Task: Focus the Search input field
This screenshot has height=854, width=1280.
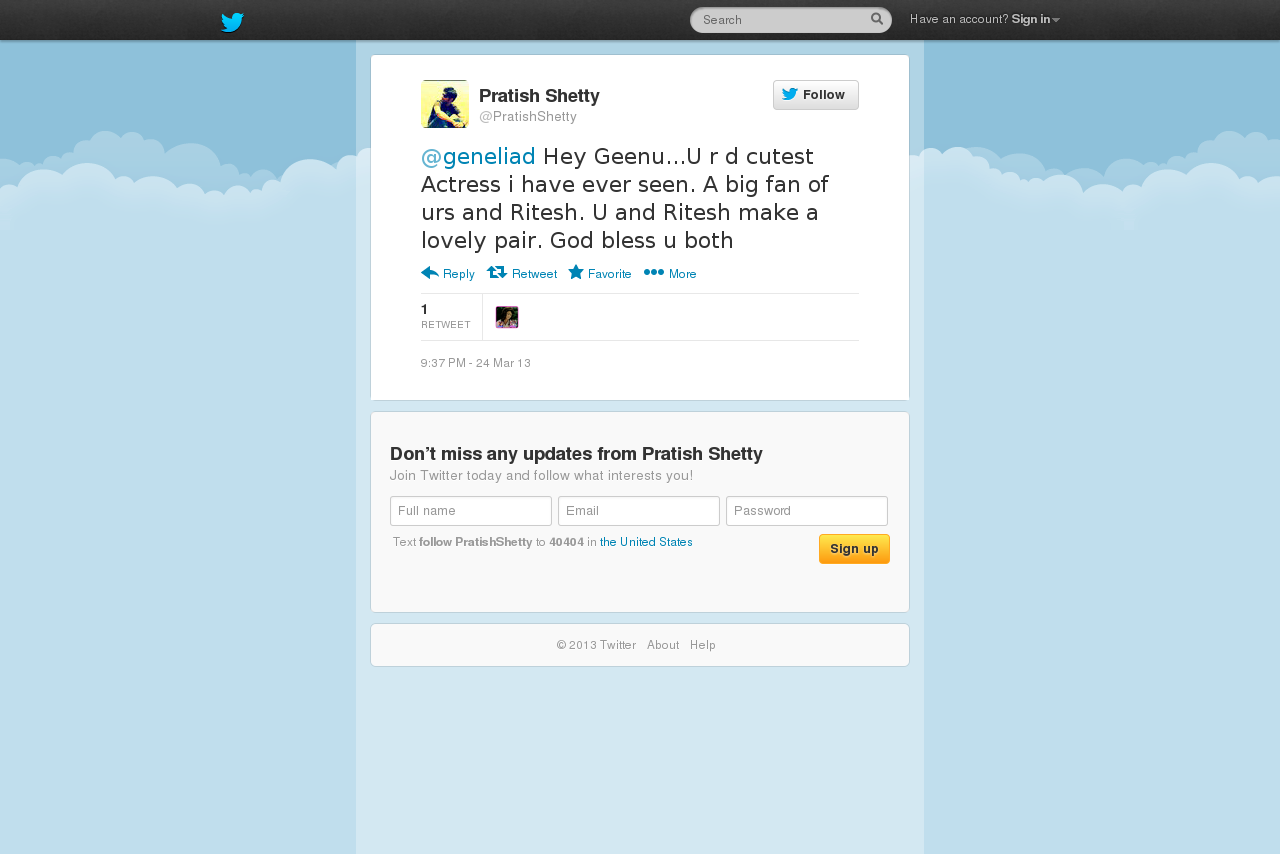Action: coord(780,20)
